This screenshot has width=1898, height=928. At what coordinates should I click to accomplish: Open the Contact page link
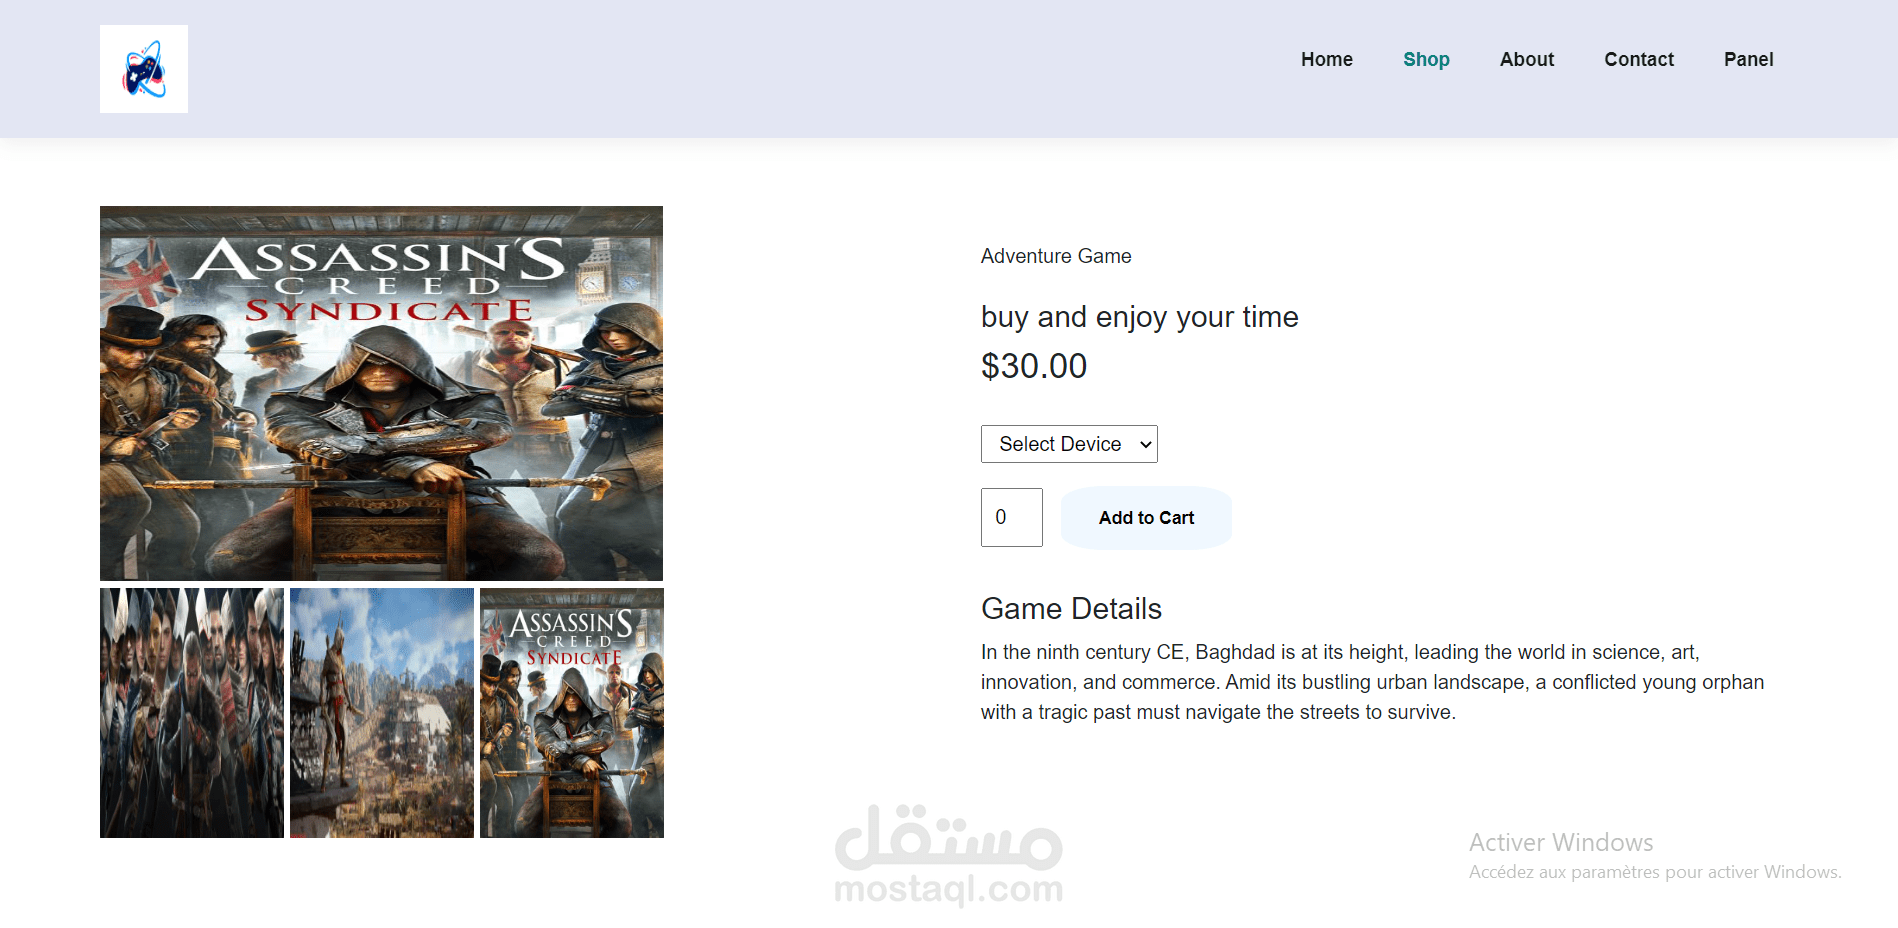[x=1639, y=59]
